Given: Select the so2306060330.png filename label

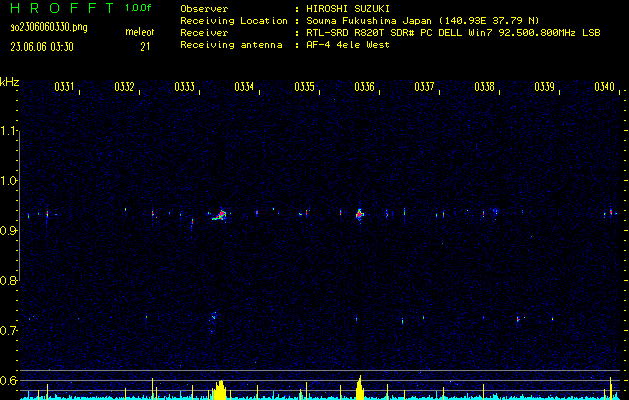Looking at the screenshot, I should tap(49, 26).
